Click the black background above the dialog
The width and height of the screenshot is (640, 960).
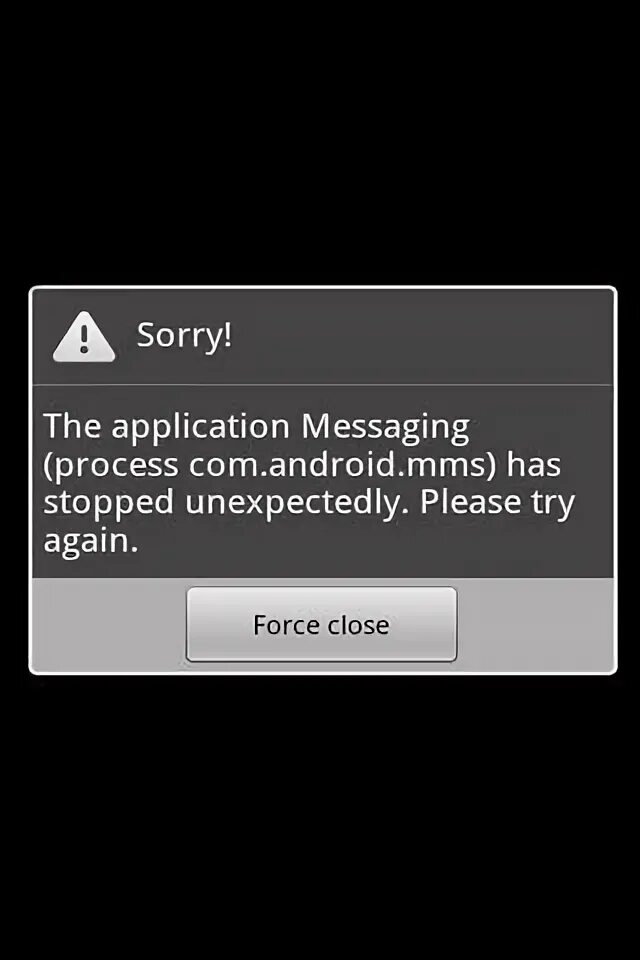(320, 142)
